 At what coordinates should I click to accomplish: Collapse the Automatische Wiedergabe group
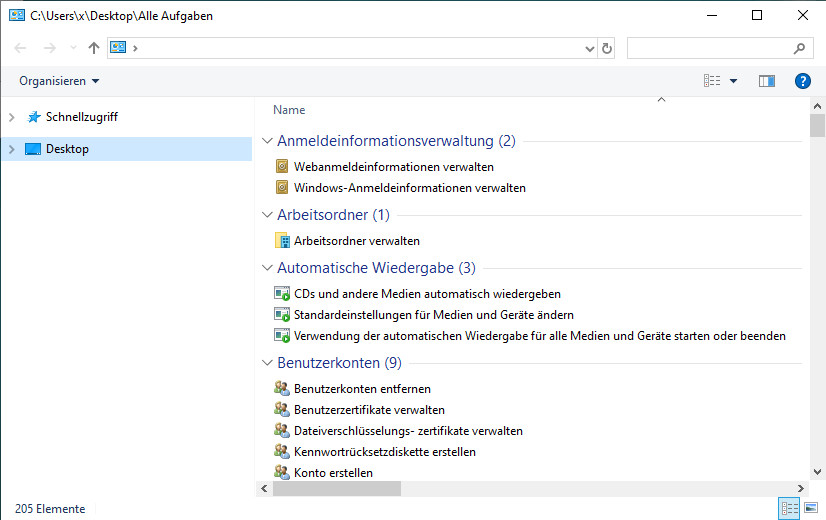click(267, 268)
